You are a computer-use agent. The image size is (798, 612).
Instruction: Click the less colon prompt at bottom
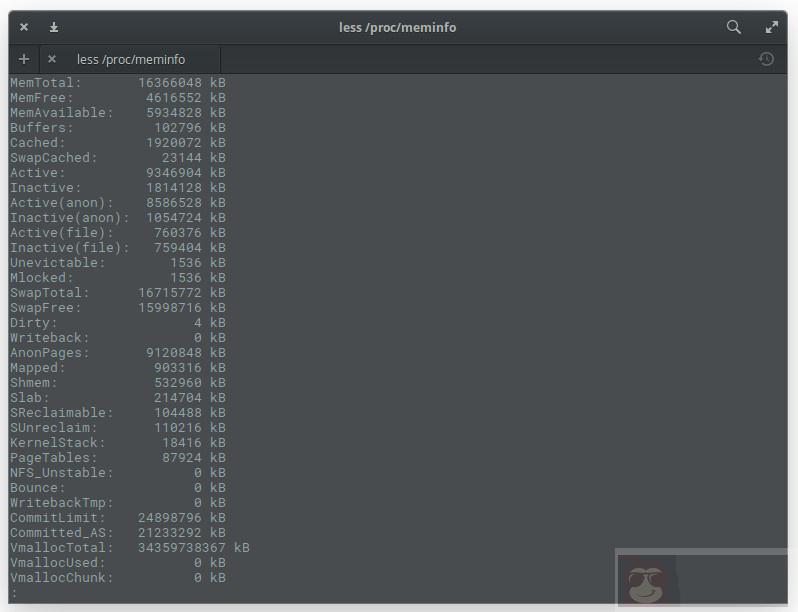click(x=15, y=593)
